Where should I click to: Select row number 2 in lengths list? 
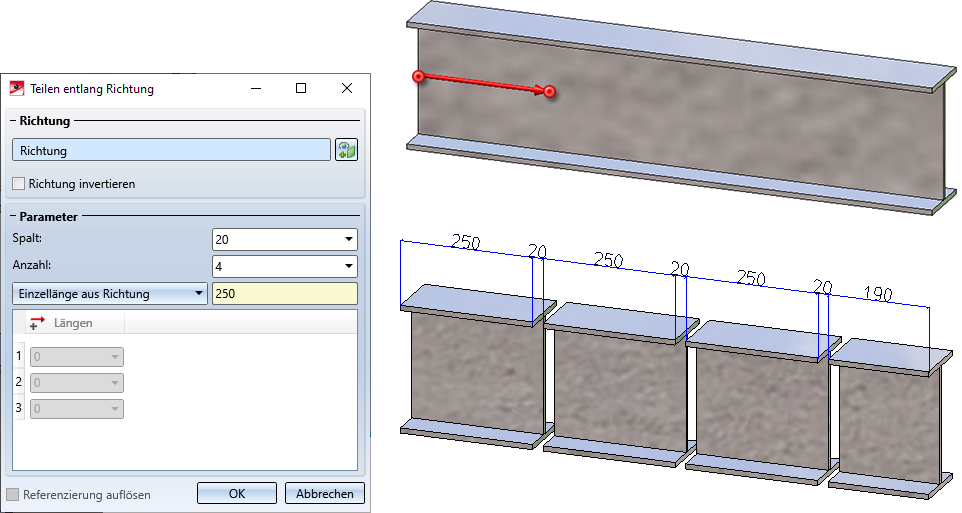click(18, 382)
